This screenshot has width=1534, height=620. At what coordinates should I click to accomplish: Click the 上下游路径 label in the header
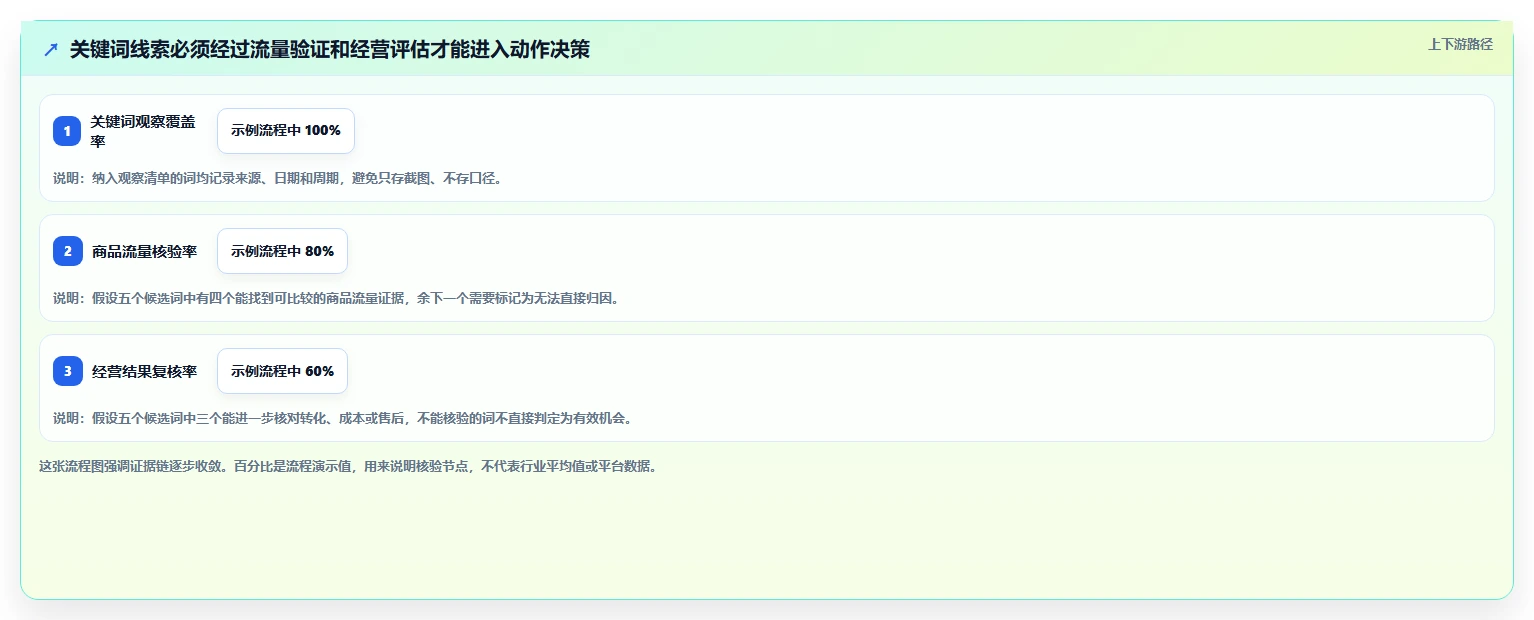(1460, 44)
